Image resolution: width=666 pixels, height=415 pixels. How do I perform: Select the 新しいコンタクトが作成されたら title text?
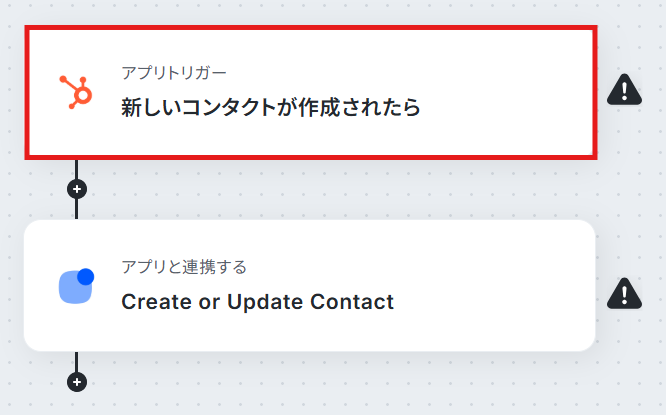coord(270,107)
